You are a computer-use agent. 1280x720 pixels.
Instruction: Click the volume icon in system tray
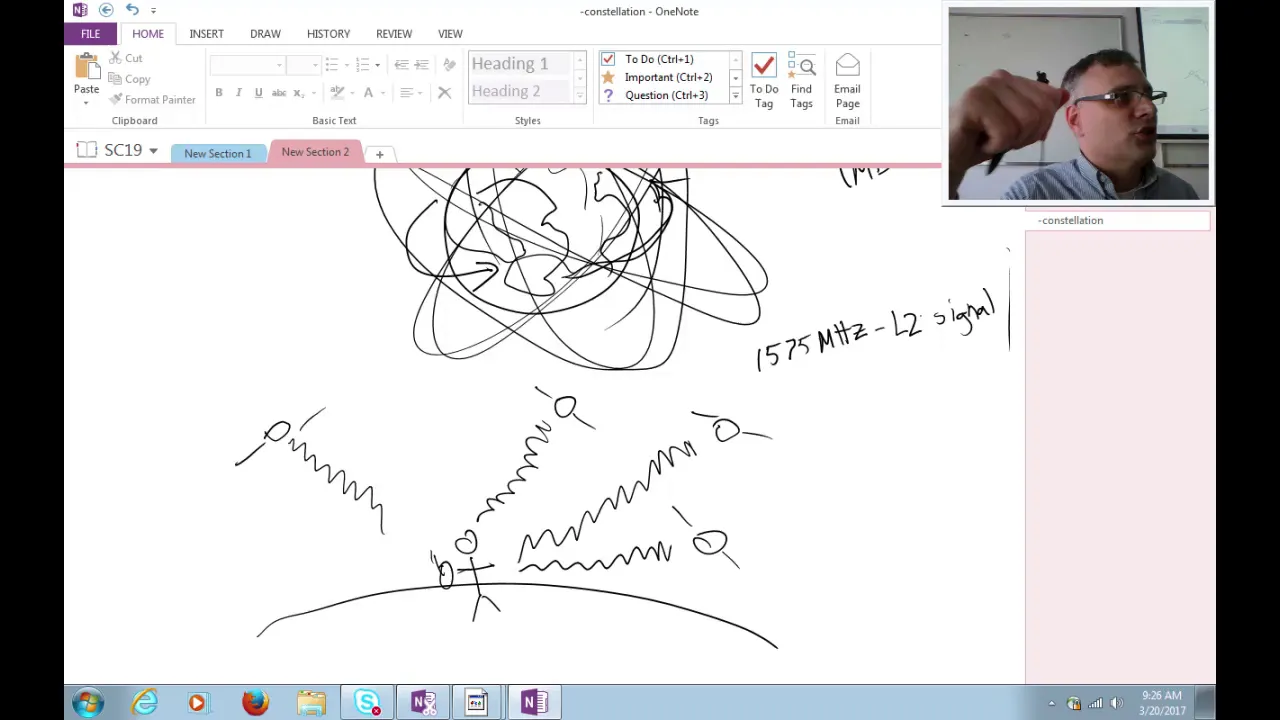(1116, 703)
